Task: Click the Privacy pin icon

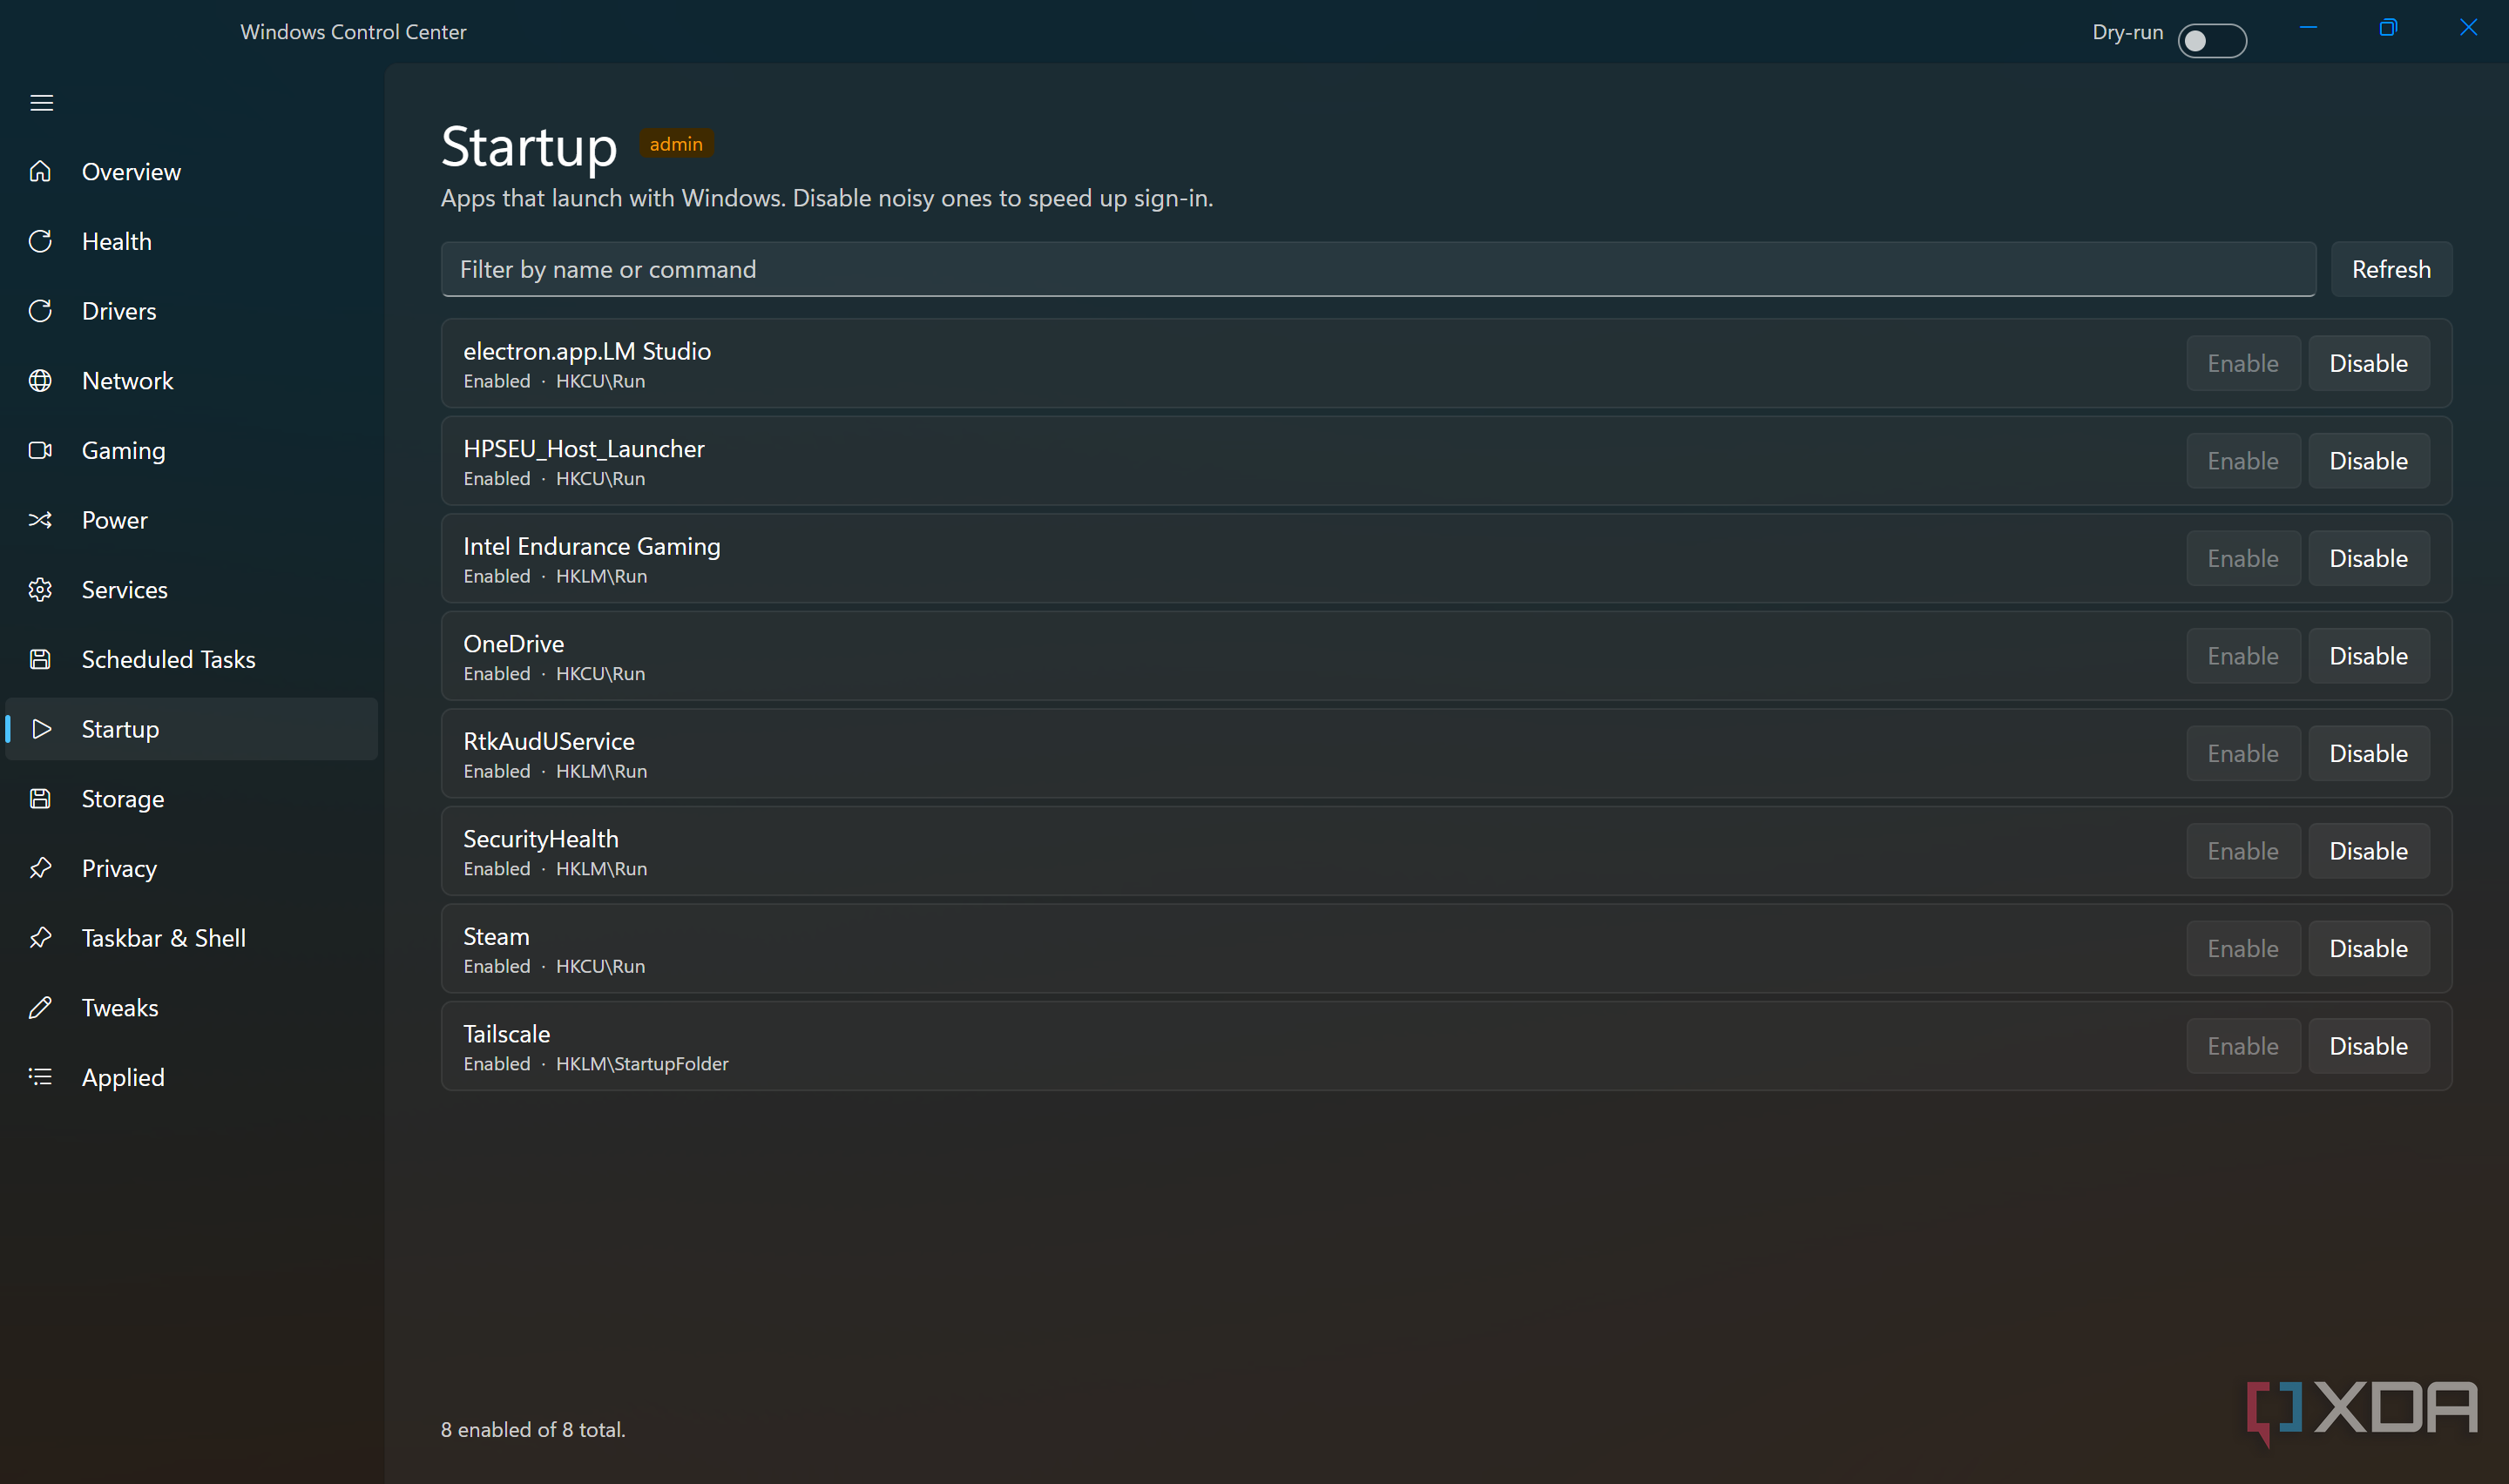Action: 40,868
